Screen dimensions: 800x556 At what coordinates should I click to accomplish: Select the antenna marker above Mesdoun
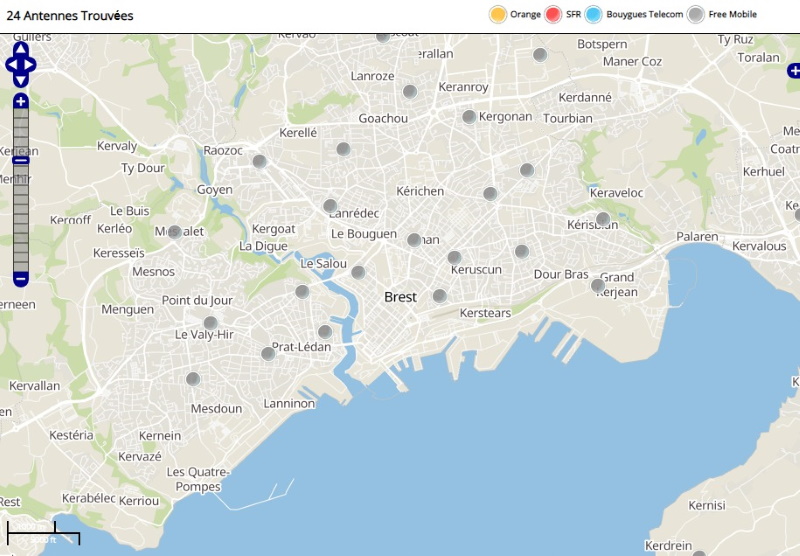(193, 379)
